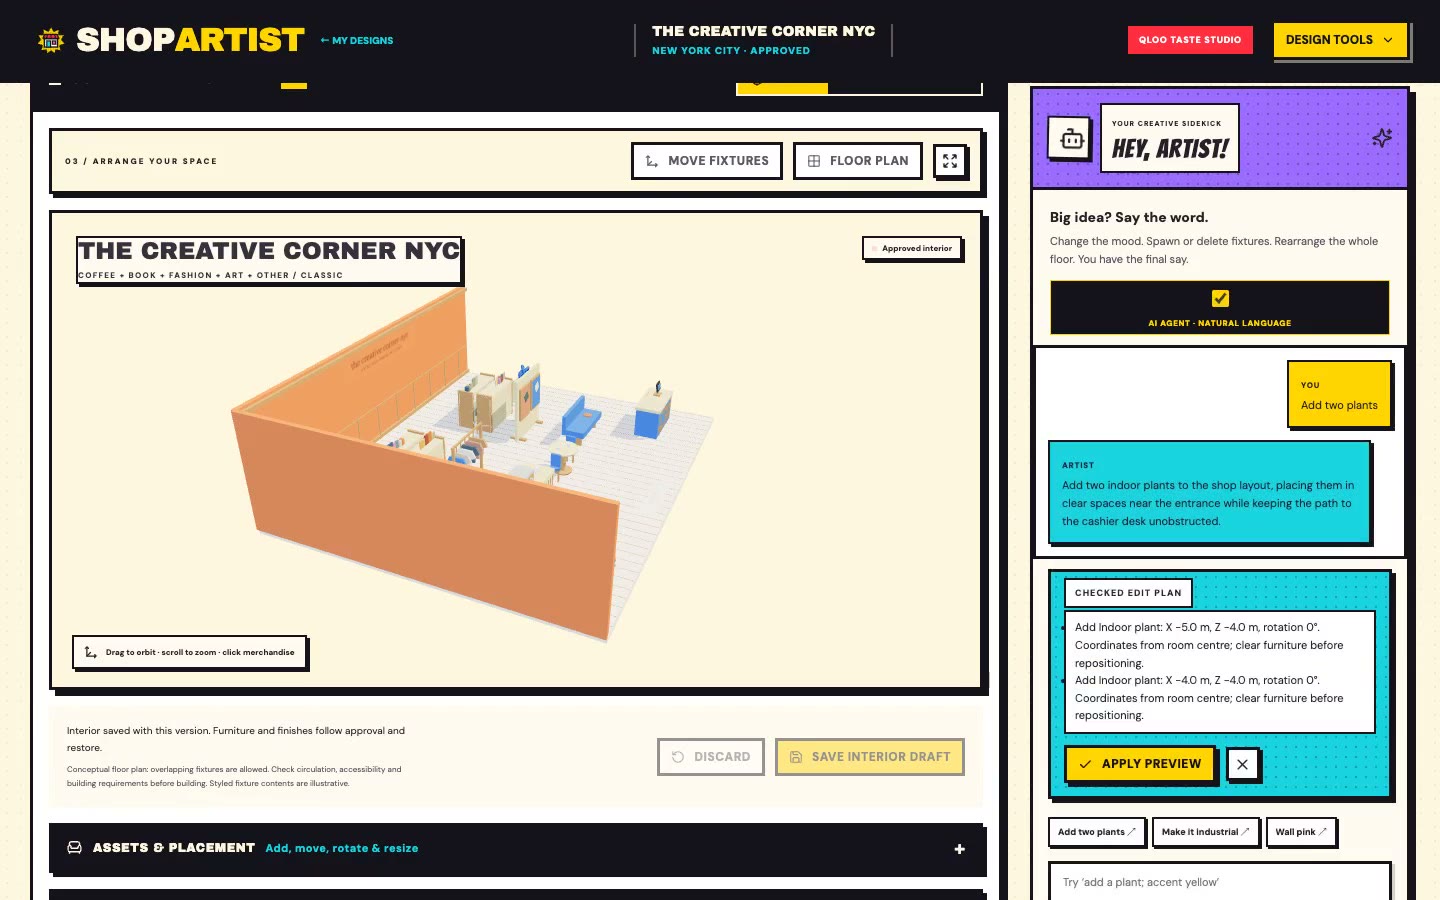Switch to Floor Plan view
1440x900 pixels.
pos(858,161)
